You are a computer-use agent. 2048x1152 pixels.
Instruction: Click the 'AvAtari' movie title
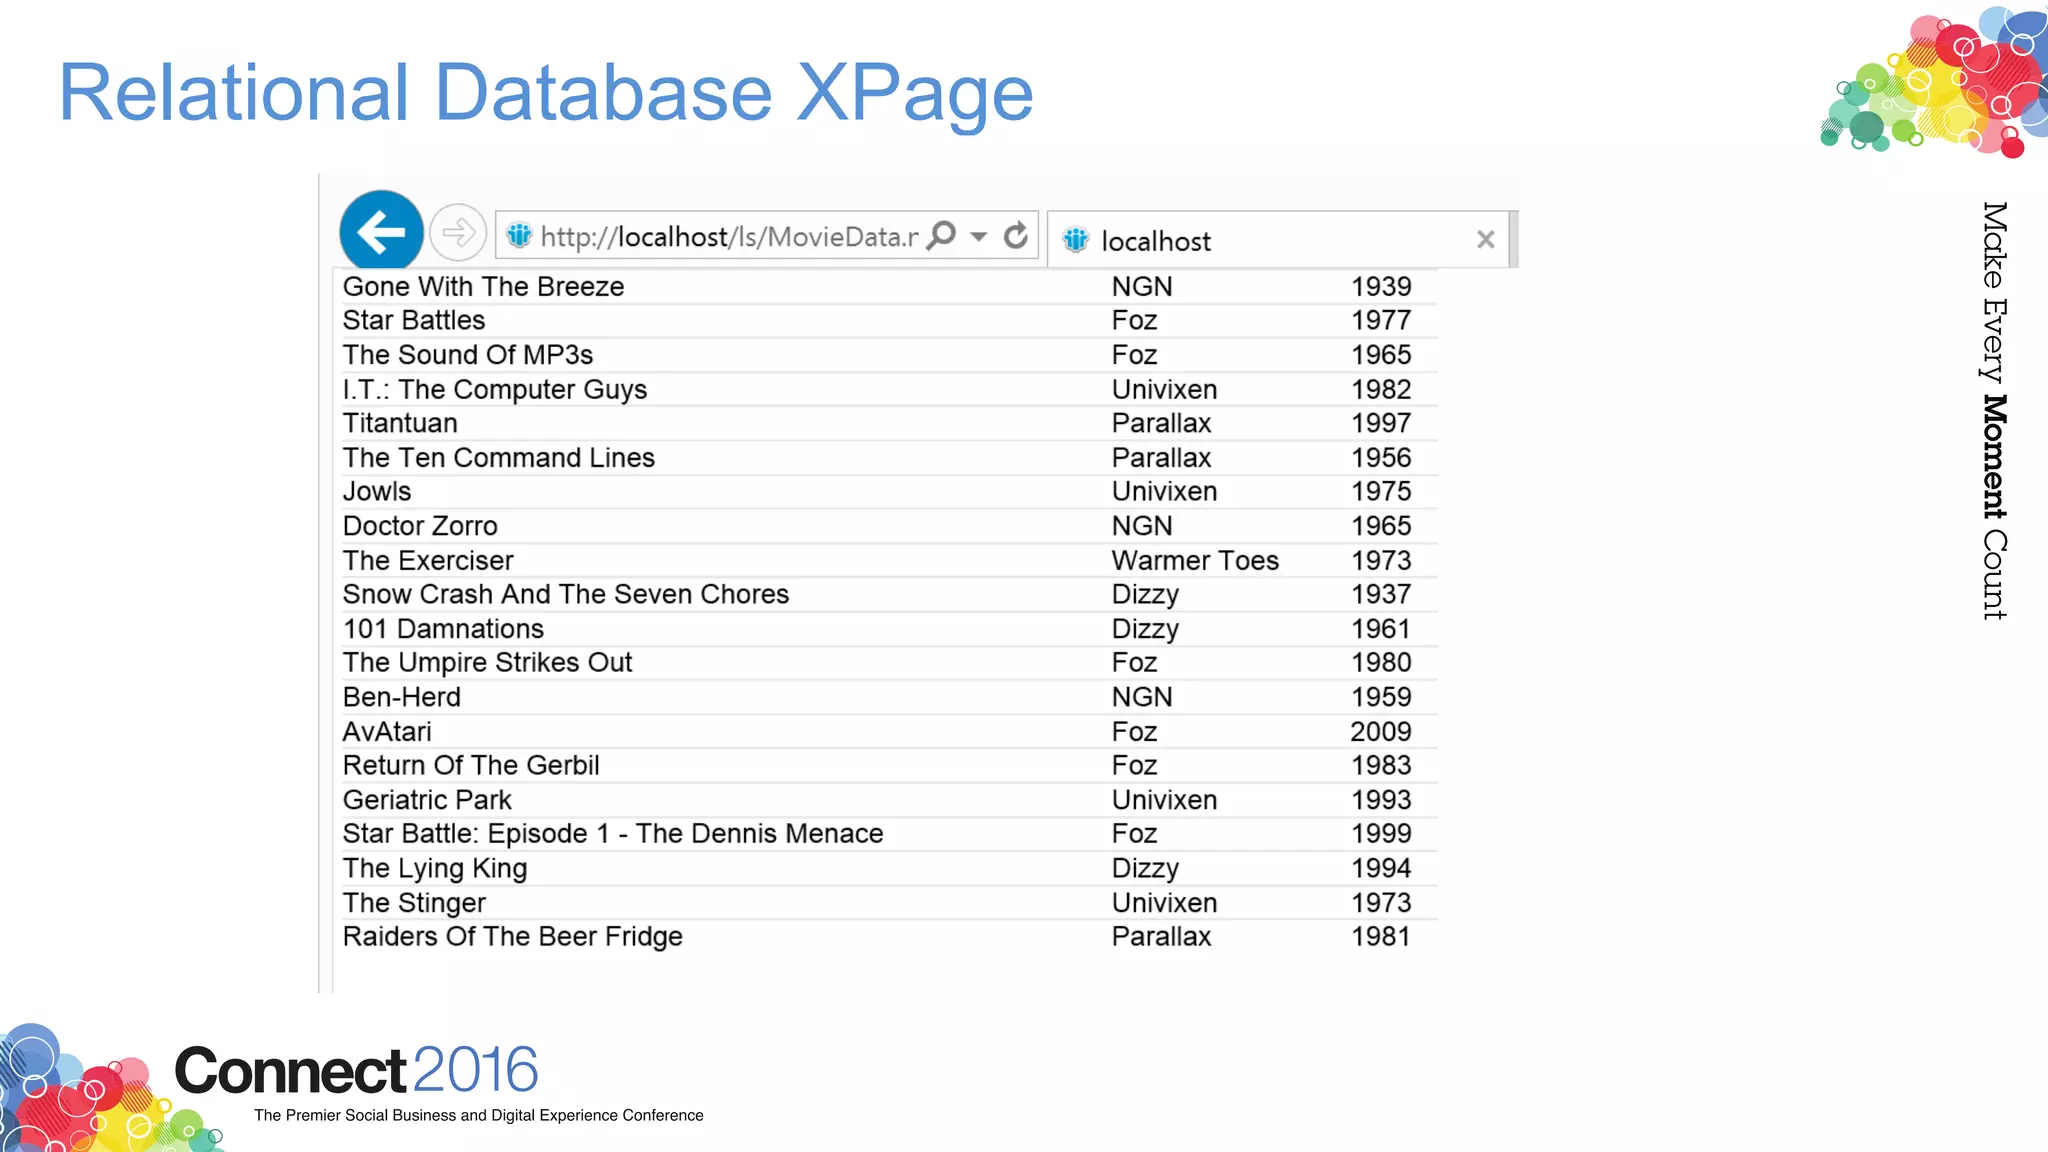(387, 732)
